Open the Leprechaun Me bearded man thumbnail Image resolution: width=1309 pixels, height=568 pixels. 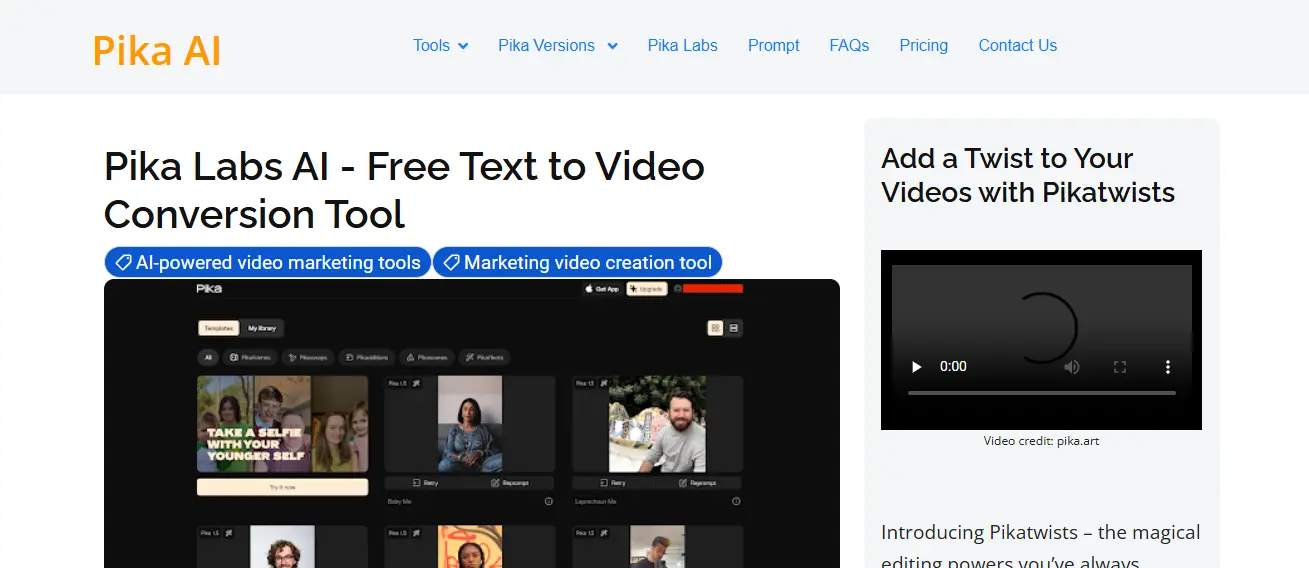coord(657,424)
